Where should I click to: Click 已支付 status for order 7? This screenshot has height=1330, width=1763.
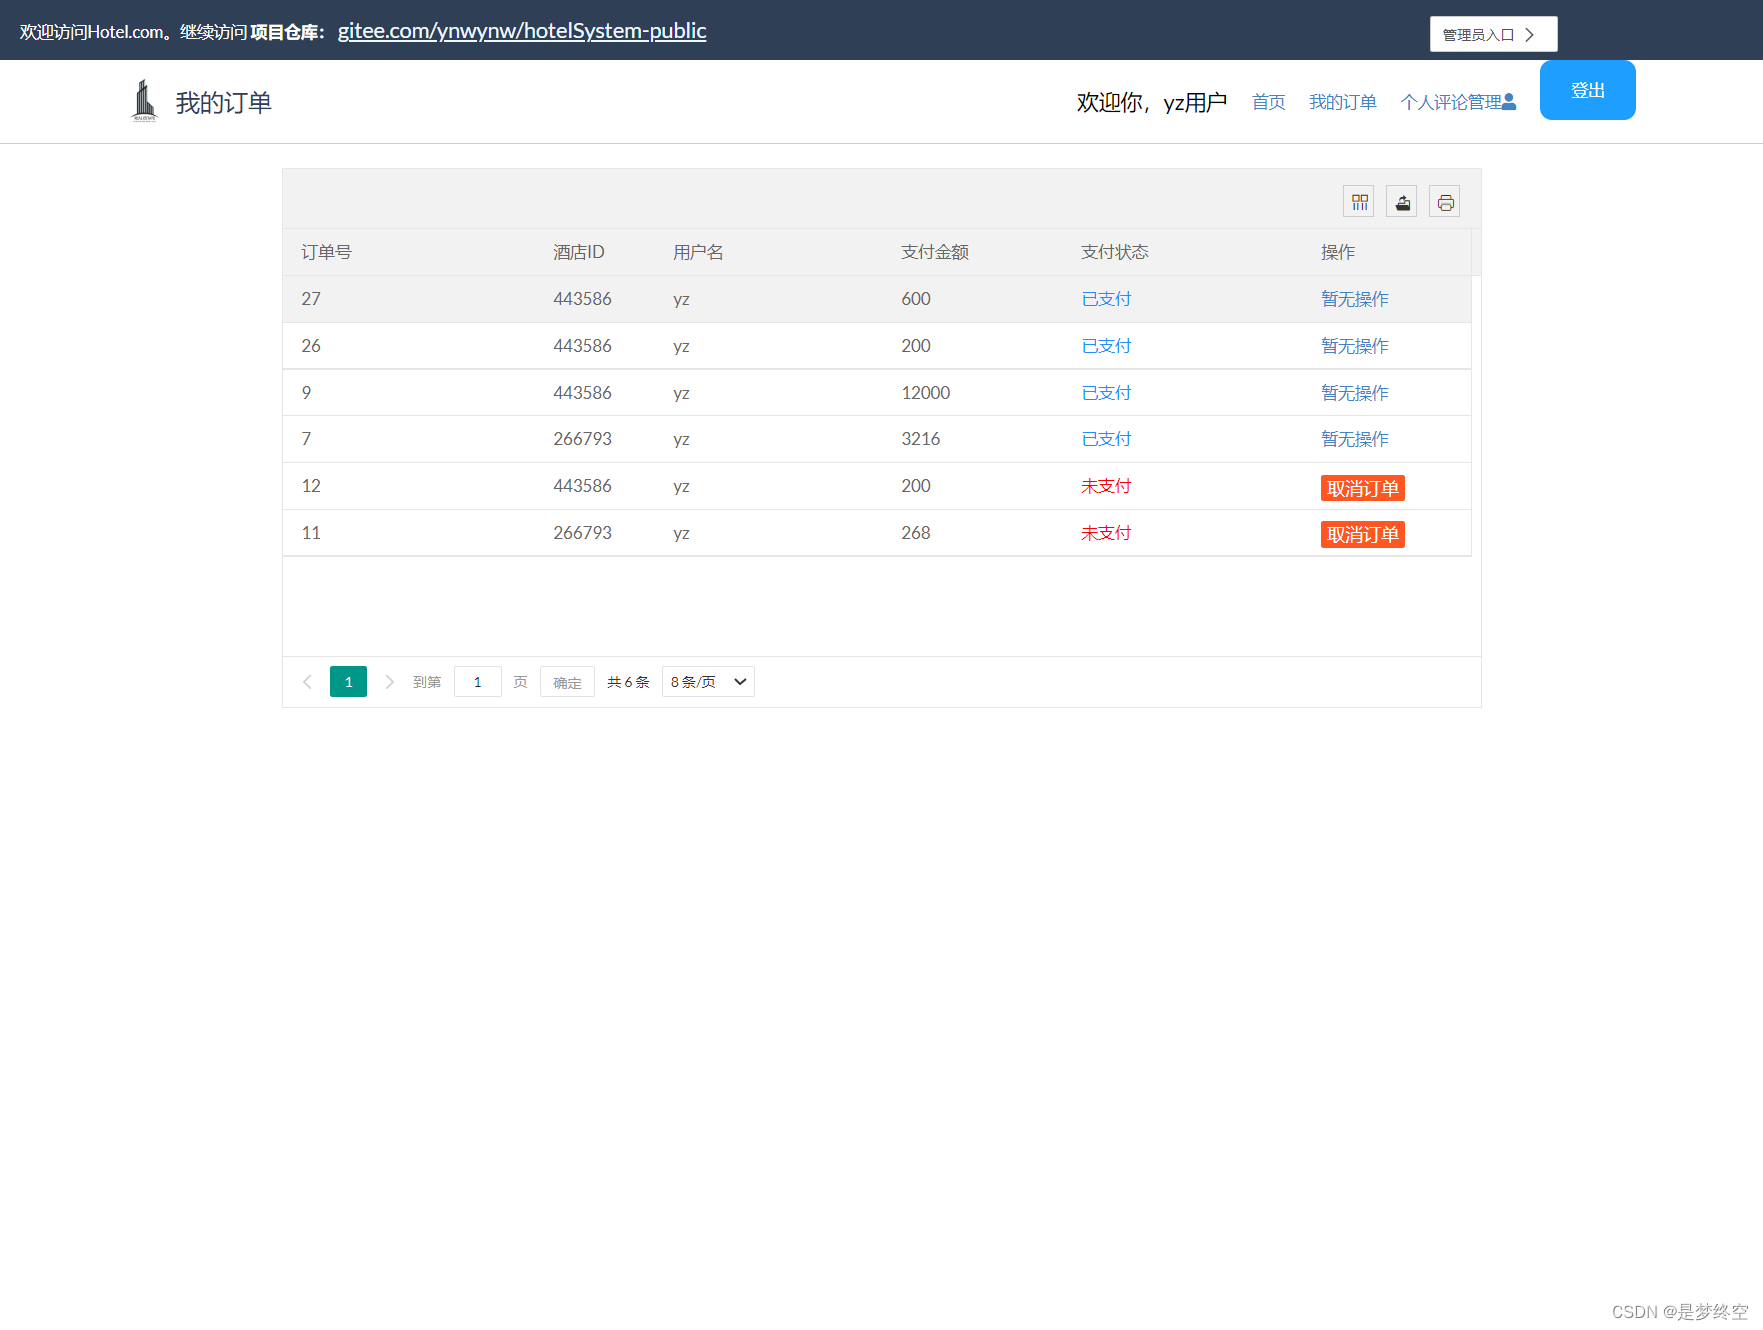coord(1106,439)
